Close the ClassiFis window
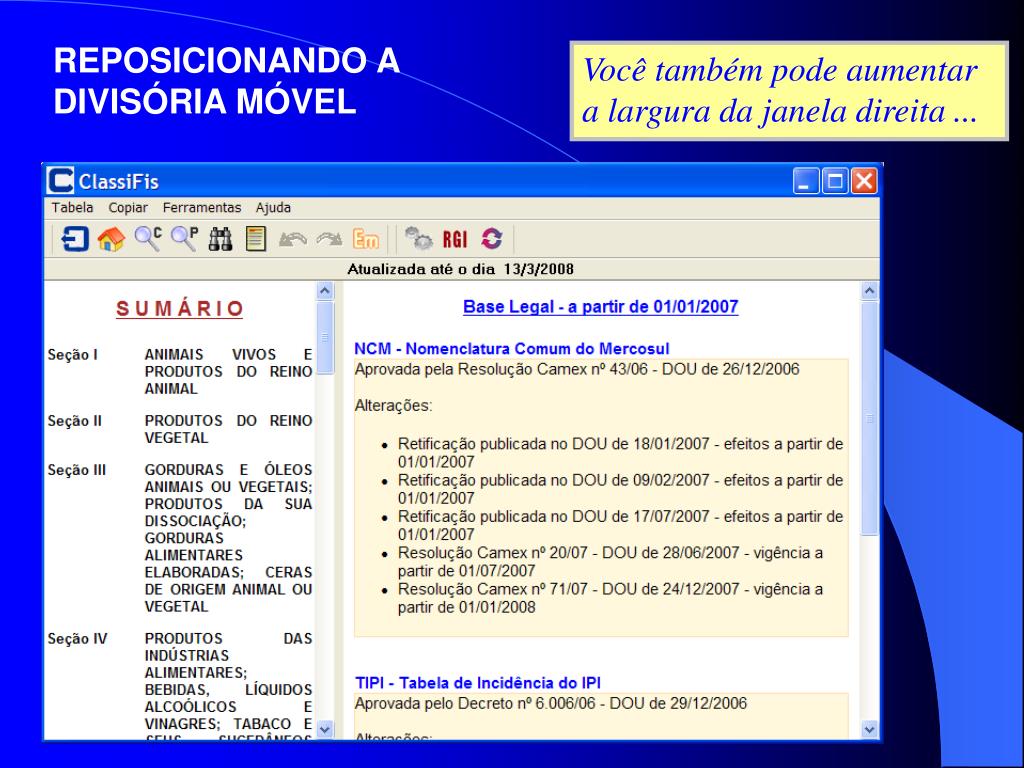The height and width of the screenshot is (768, 1024). coord(863,181)
